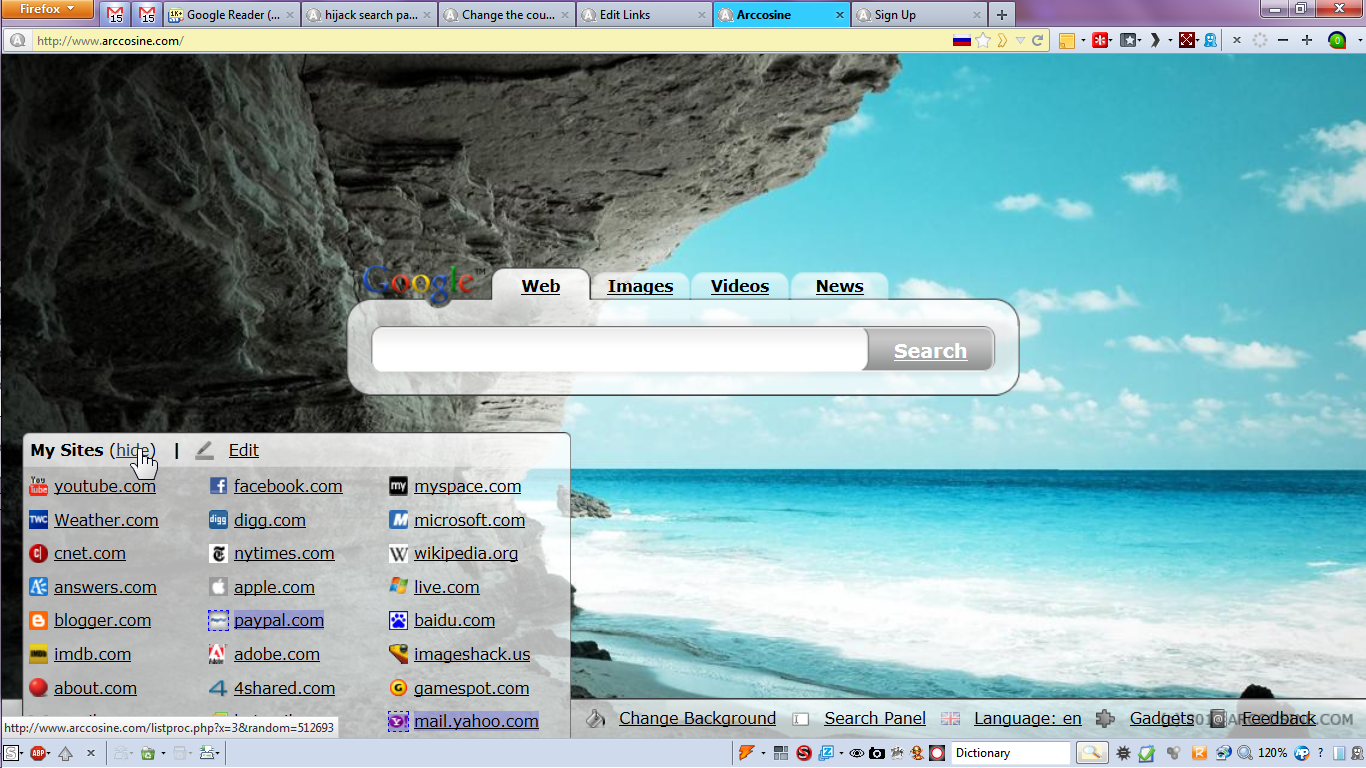Open a new tab with plus button
Screen dimensions: 1366x768
1002,15
